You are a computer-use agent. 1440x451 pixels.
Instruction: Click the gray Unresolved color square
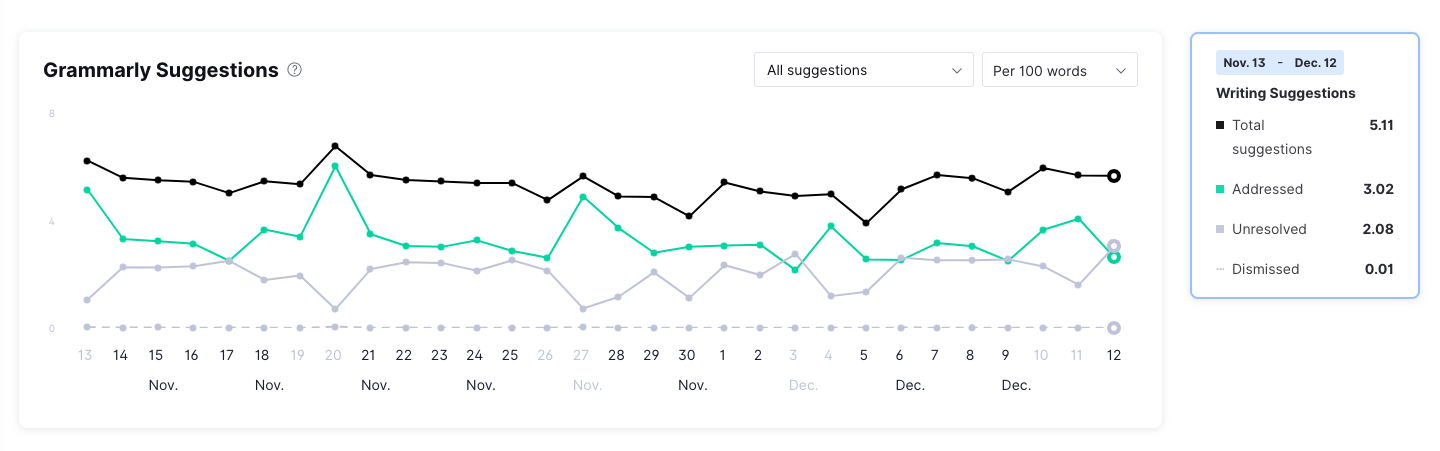click(x=1220, y=229)
